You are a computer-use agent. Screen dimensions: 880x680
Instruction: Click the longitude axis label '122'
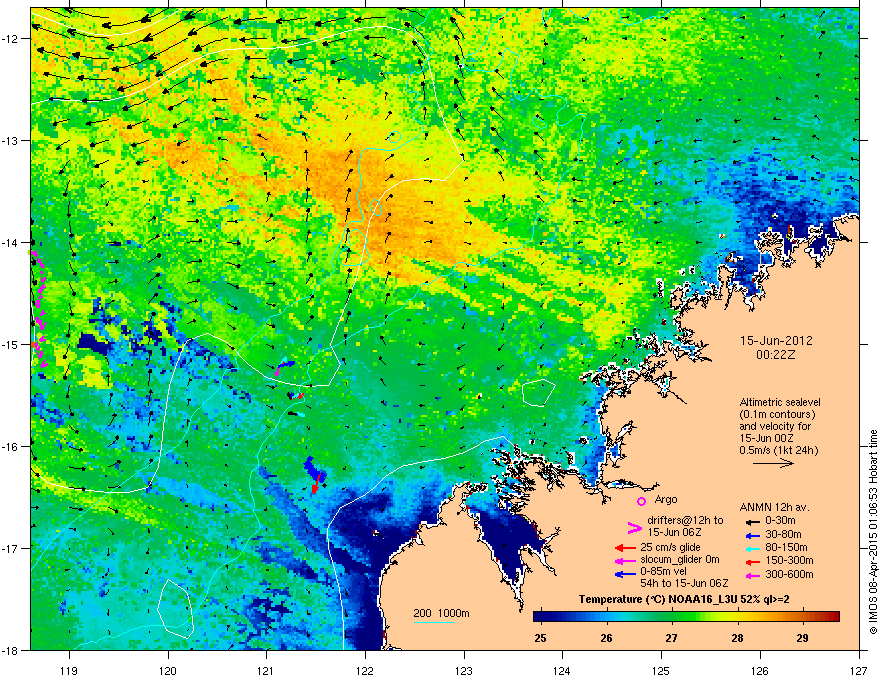pos(365,670)
